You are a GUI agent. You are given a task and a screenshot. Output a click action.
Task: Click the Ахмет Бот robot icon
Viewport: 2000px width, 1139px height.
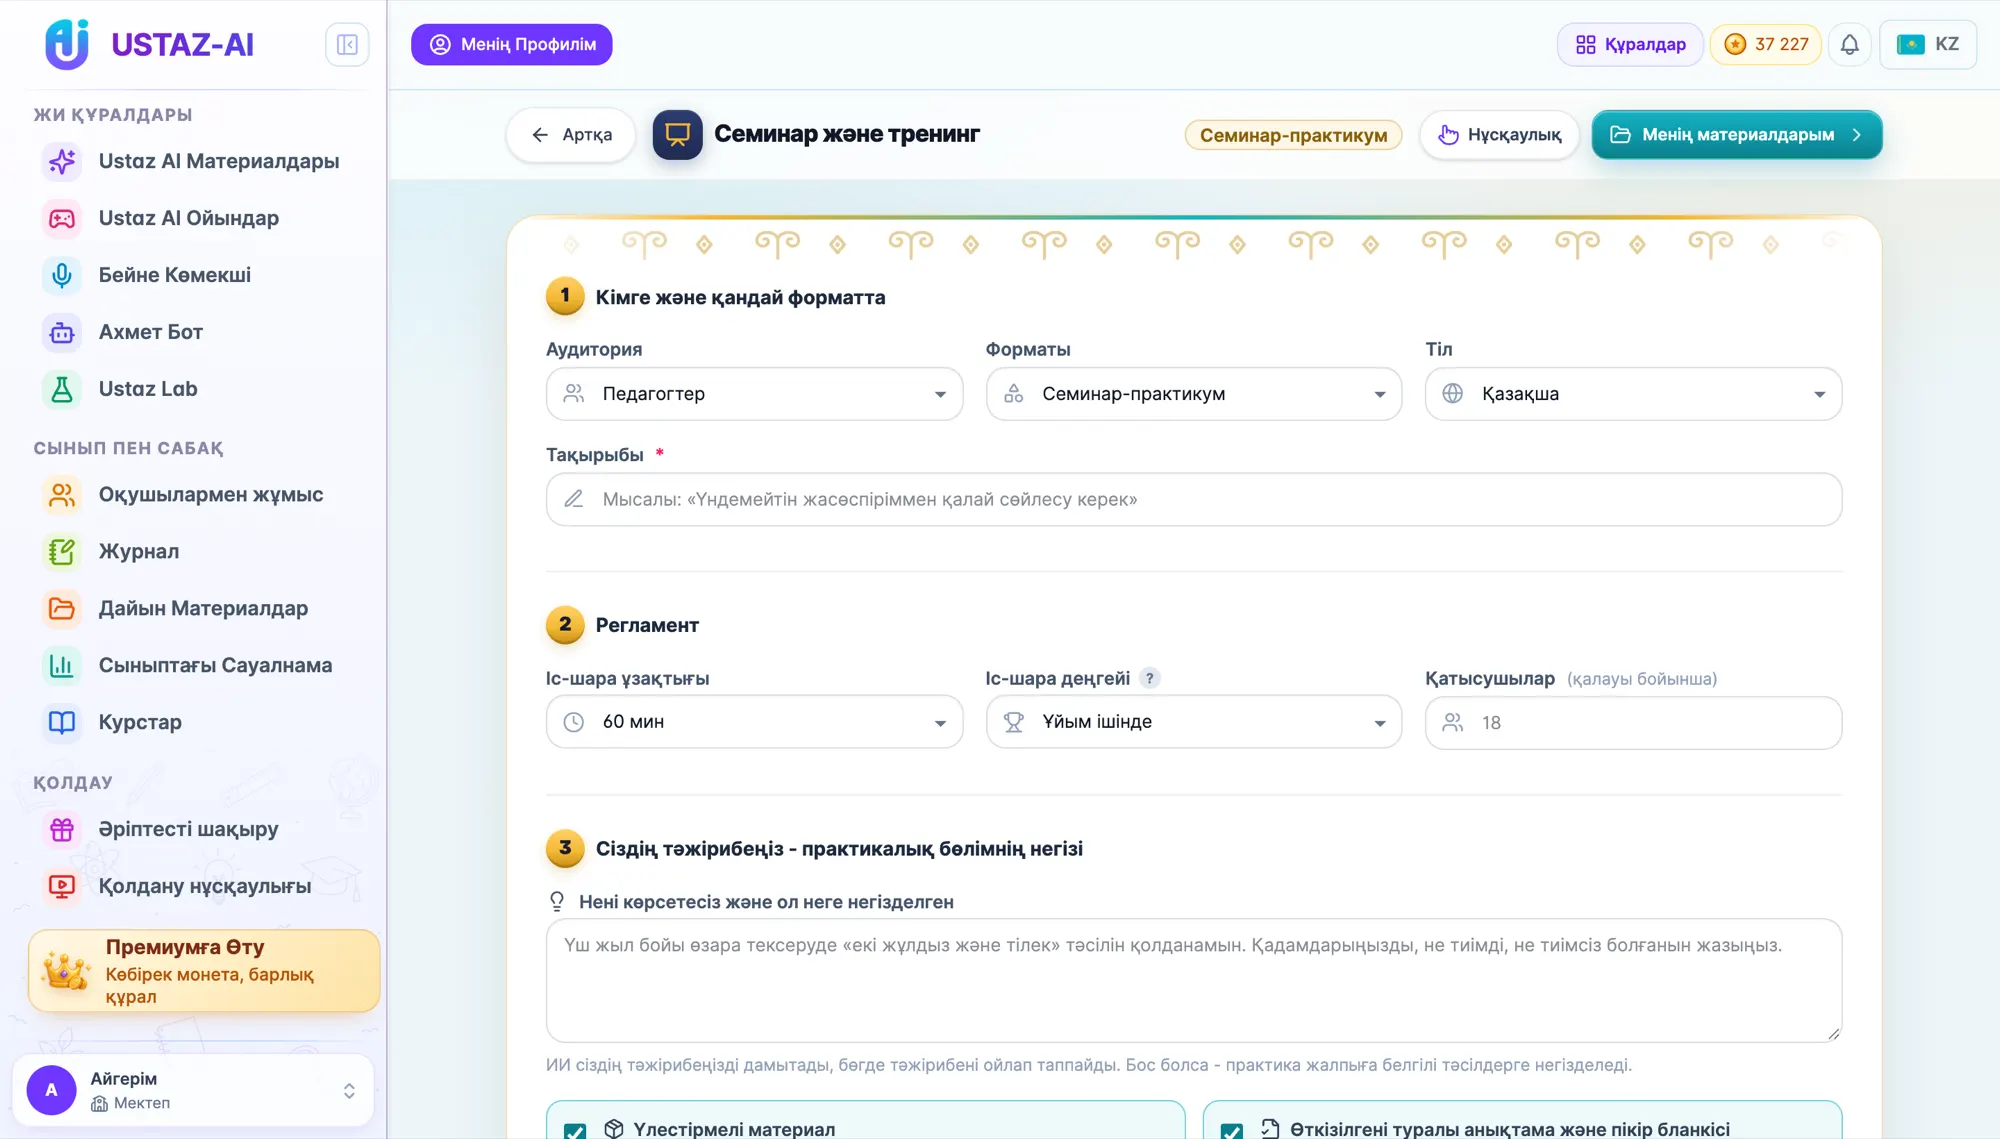pyautogui.click(x=62, y=333)
